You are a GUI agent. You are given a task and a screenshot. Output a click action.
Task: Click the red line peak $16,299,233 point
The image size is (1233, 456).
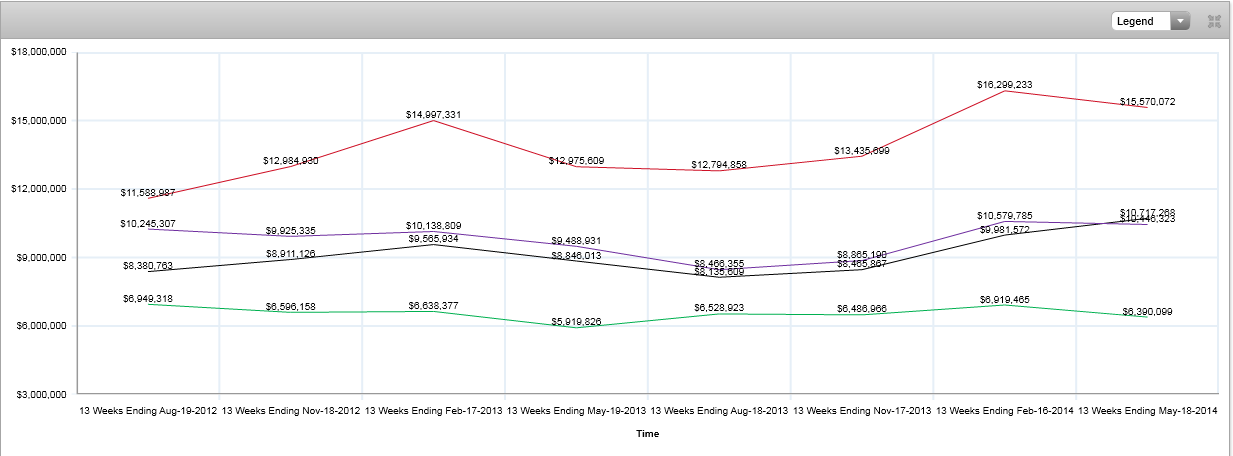(1004, 91)
